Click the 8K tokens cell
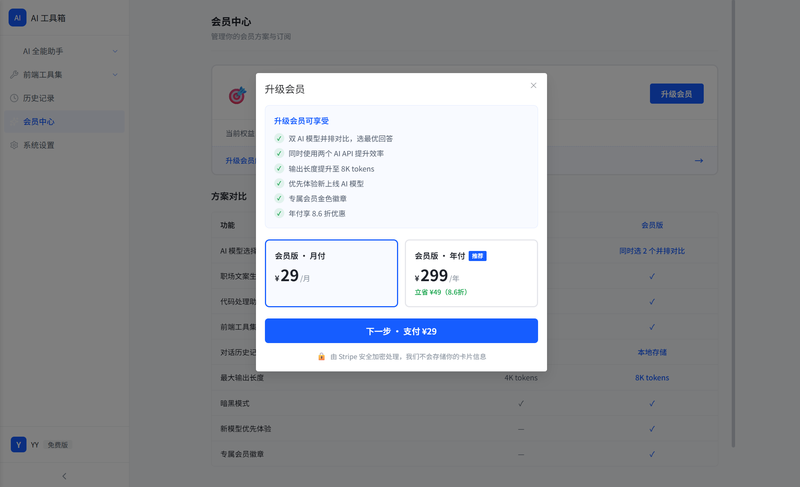800x487 pixels. 652,378
